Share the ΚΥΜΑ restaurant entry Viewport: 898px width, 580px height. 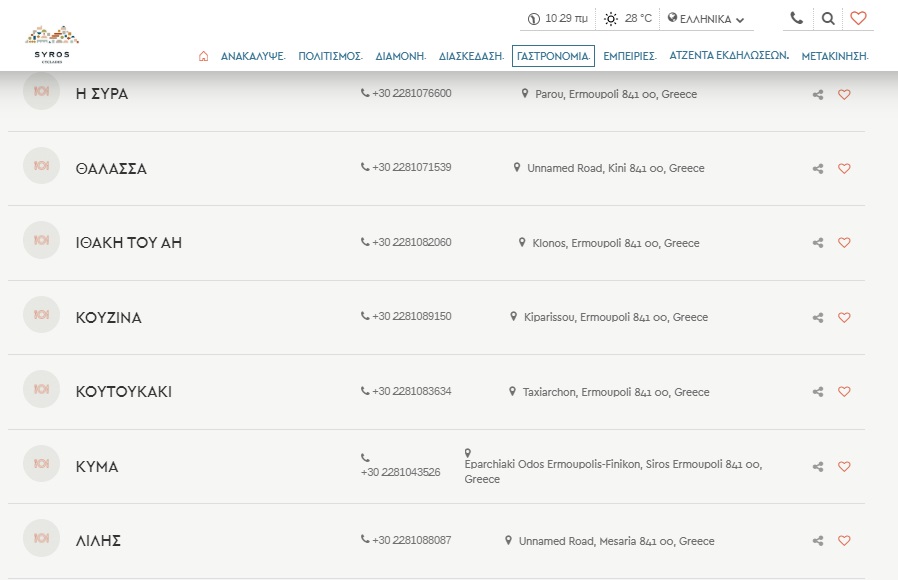(x=818, y=467)
